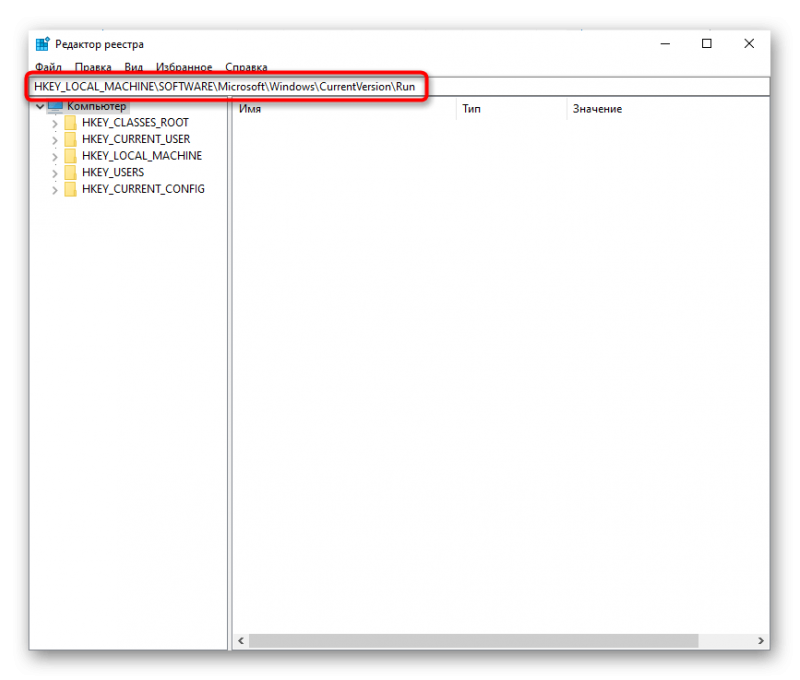Viewport: 800px width, 680px height.
Task: Expand the HKEY_USERS branch
Action: (55, 173)
